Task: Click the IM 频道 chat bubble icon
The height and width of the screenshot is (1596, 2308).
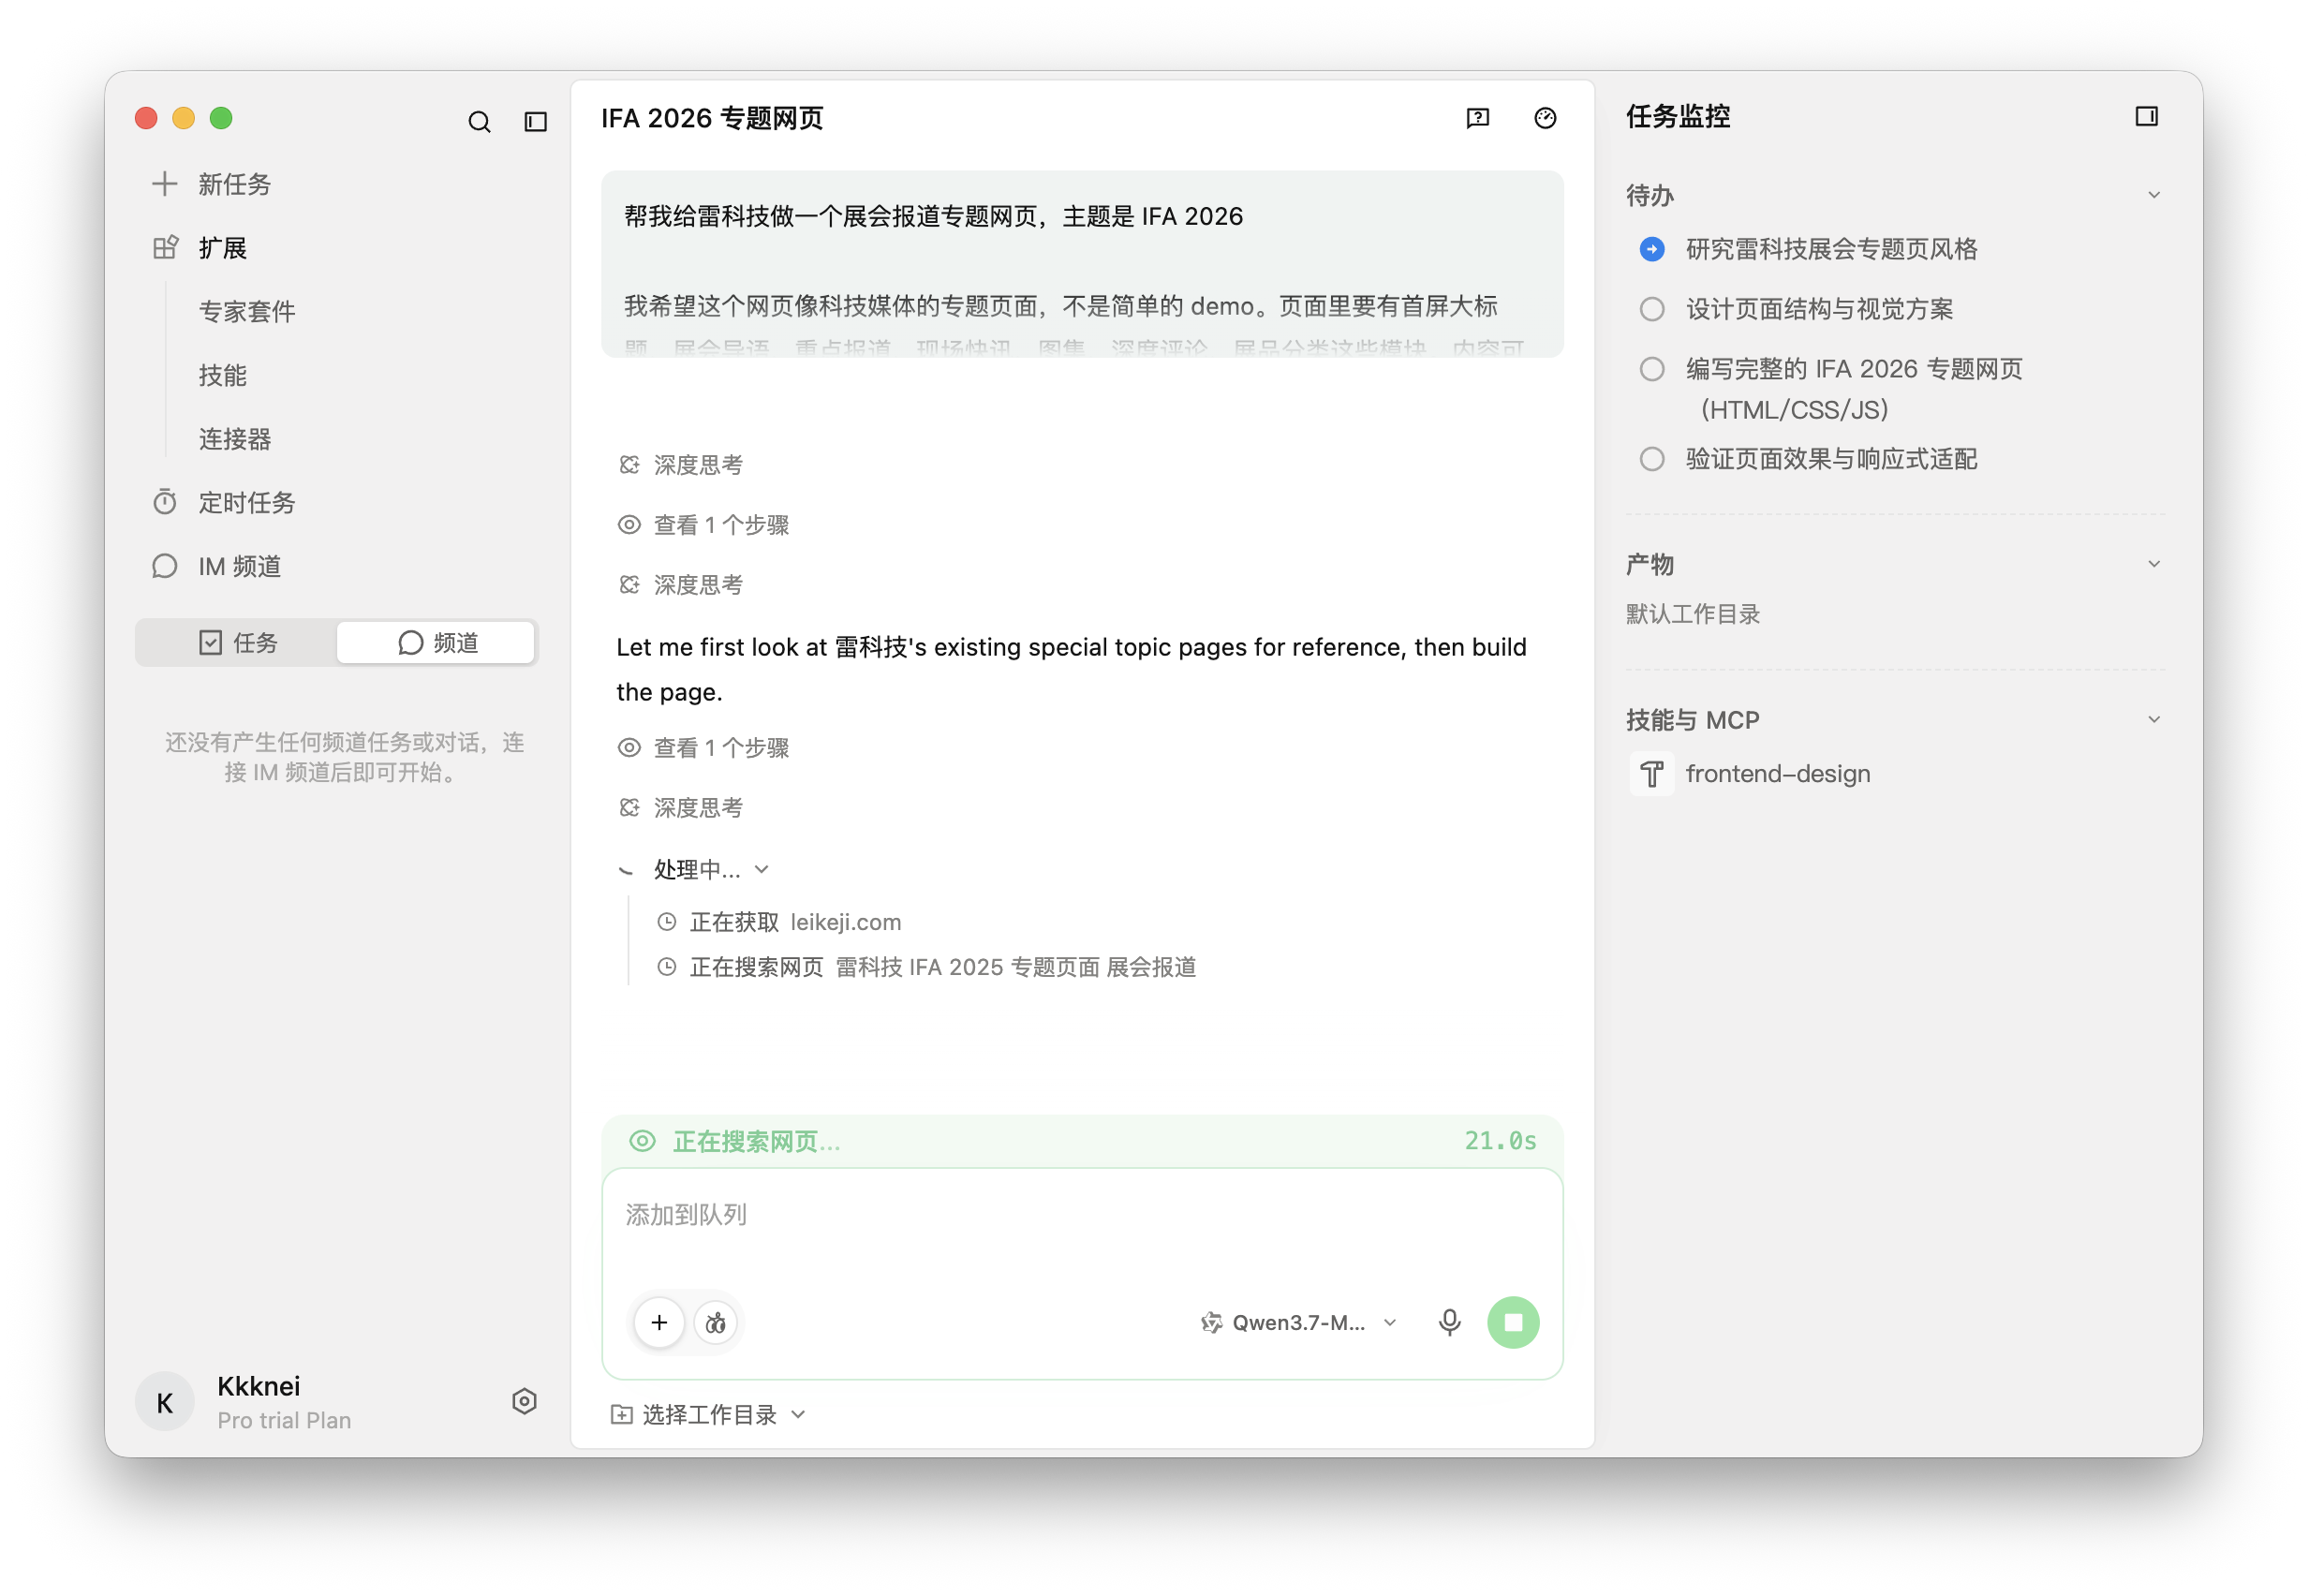Action: [165, 566]
